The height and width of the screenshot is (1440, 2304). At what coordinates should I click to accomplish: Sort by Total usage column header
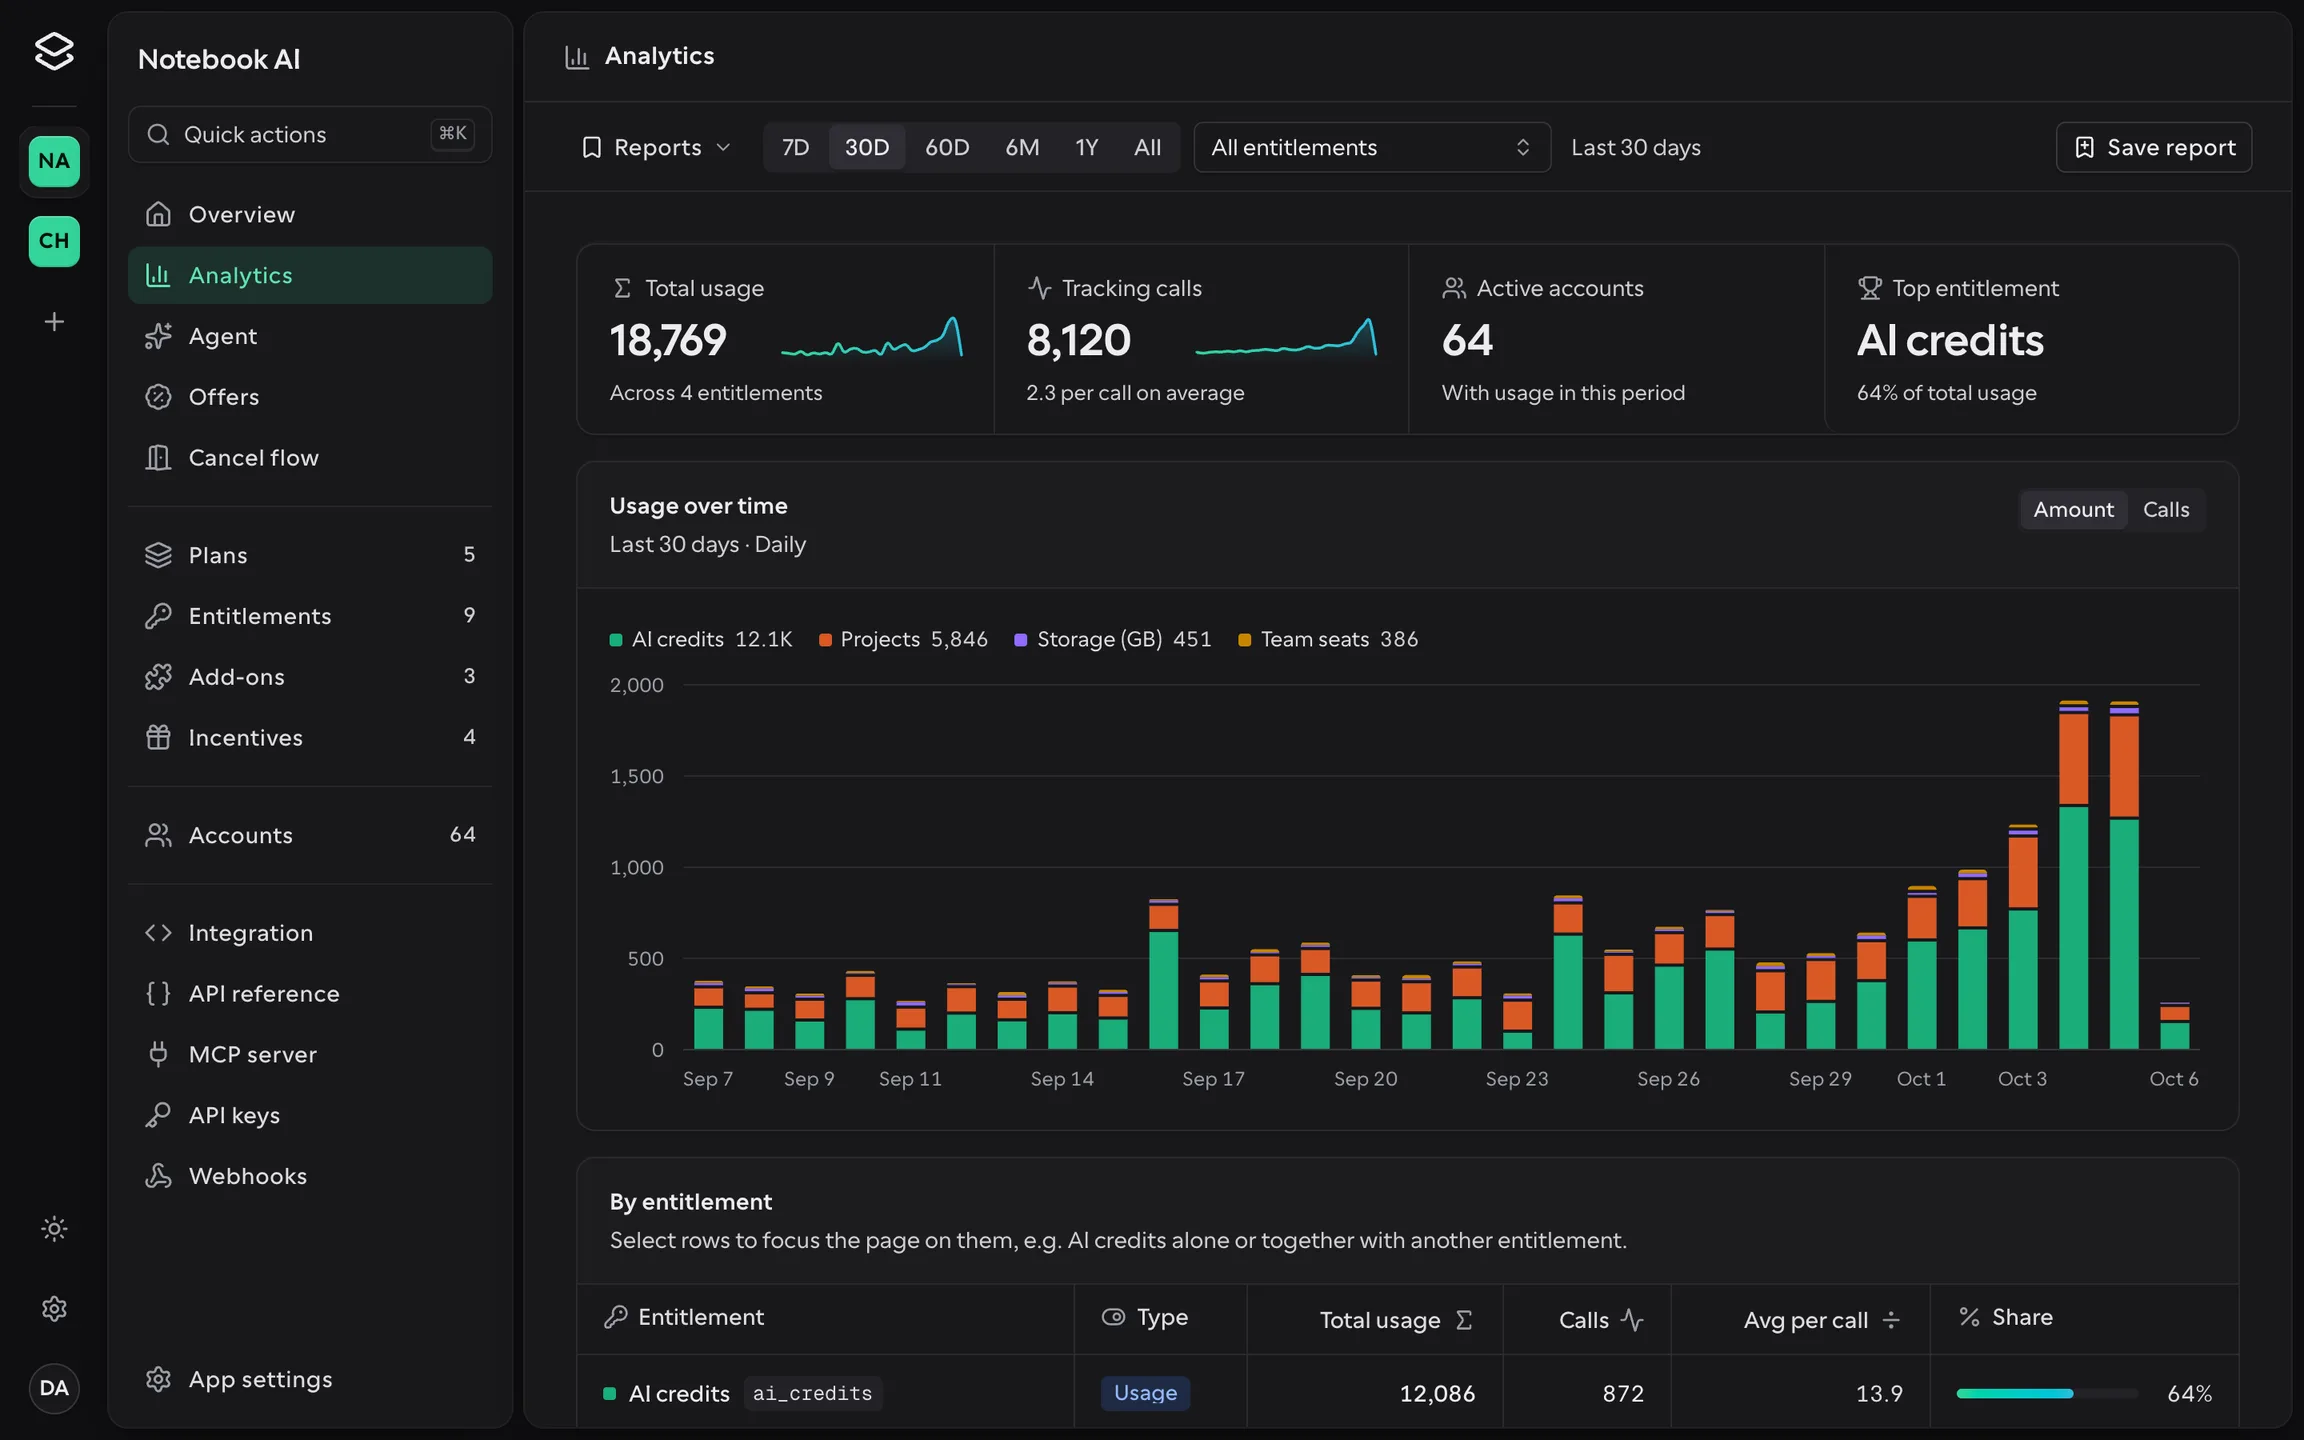pyautogui.click(x=1376, y=1320)
